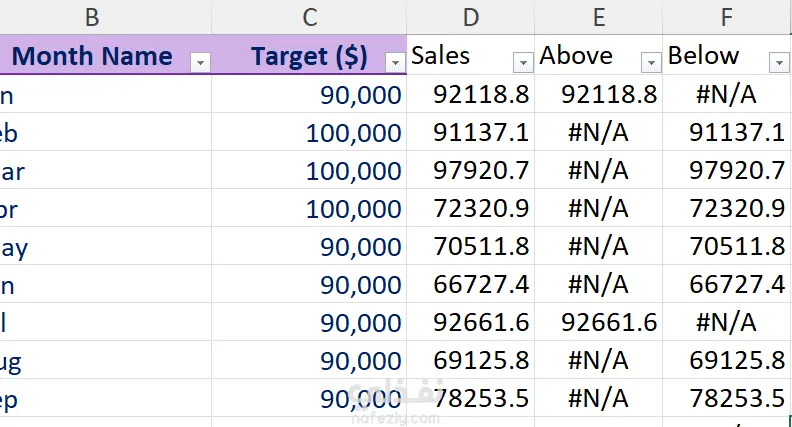The width and height of the screenshot is (792, 427).
Task: Open the Target ($) filter dropdown
Action: (394, 62)
